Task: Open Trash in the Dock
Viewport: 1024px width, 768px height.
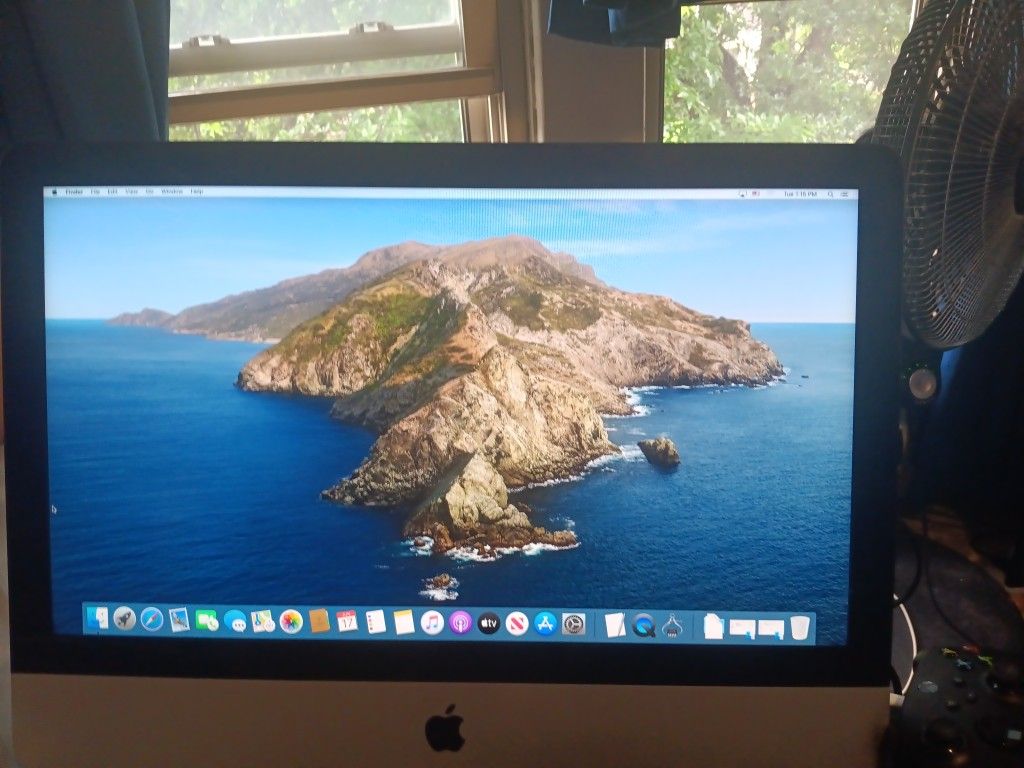Action: (800, 628)
